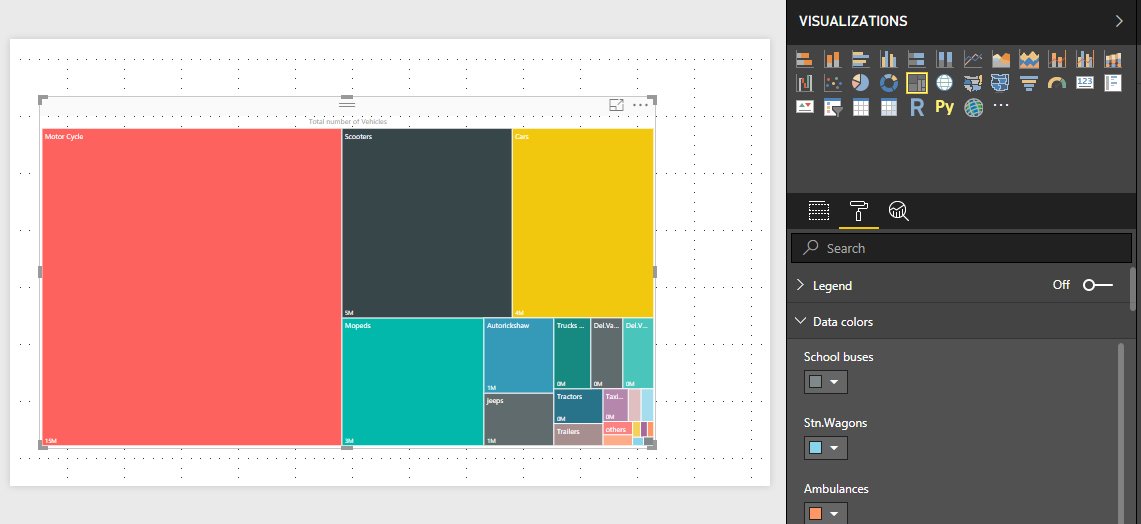The image size is (1141, 524).
Task: Select the multi-row card visual
Action: click(x=1113, y=83)
